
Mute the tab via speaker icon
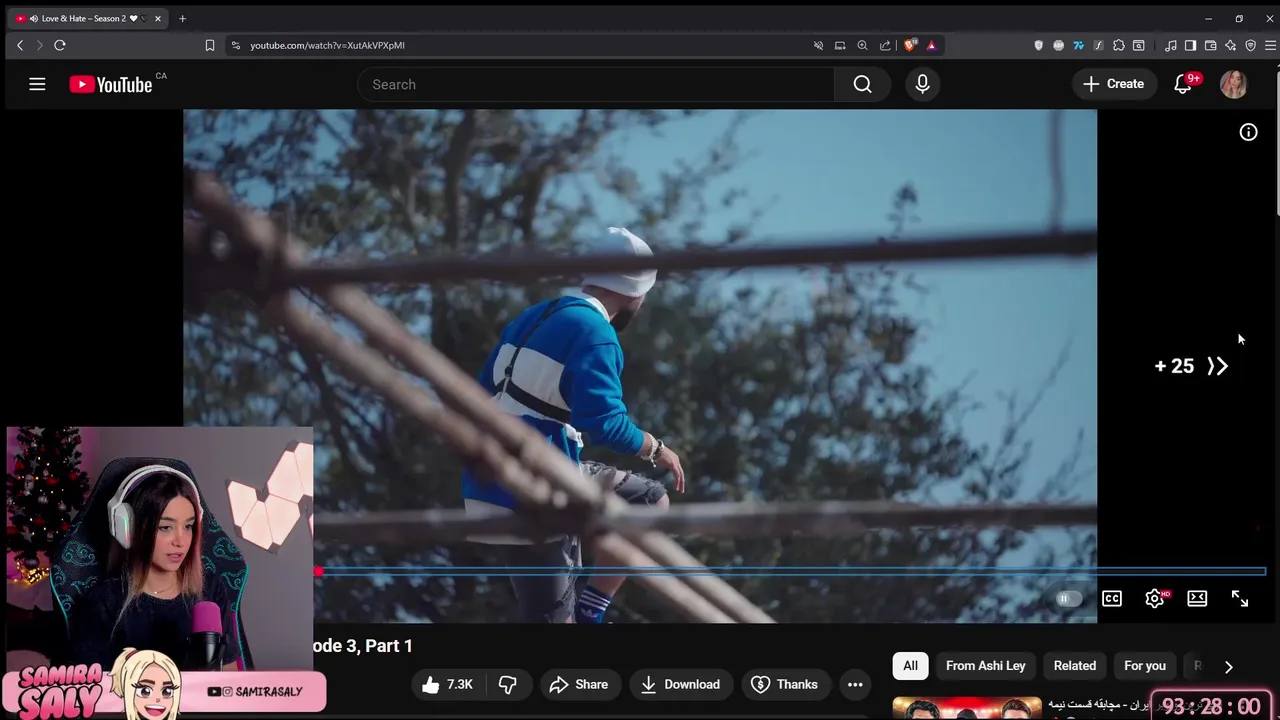(x=34, y=18)
